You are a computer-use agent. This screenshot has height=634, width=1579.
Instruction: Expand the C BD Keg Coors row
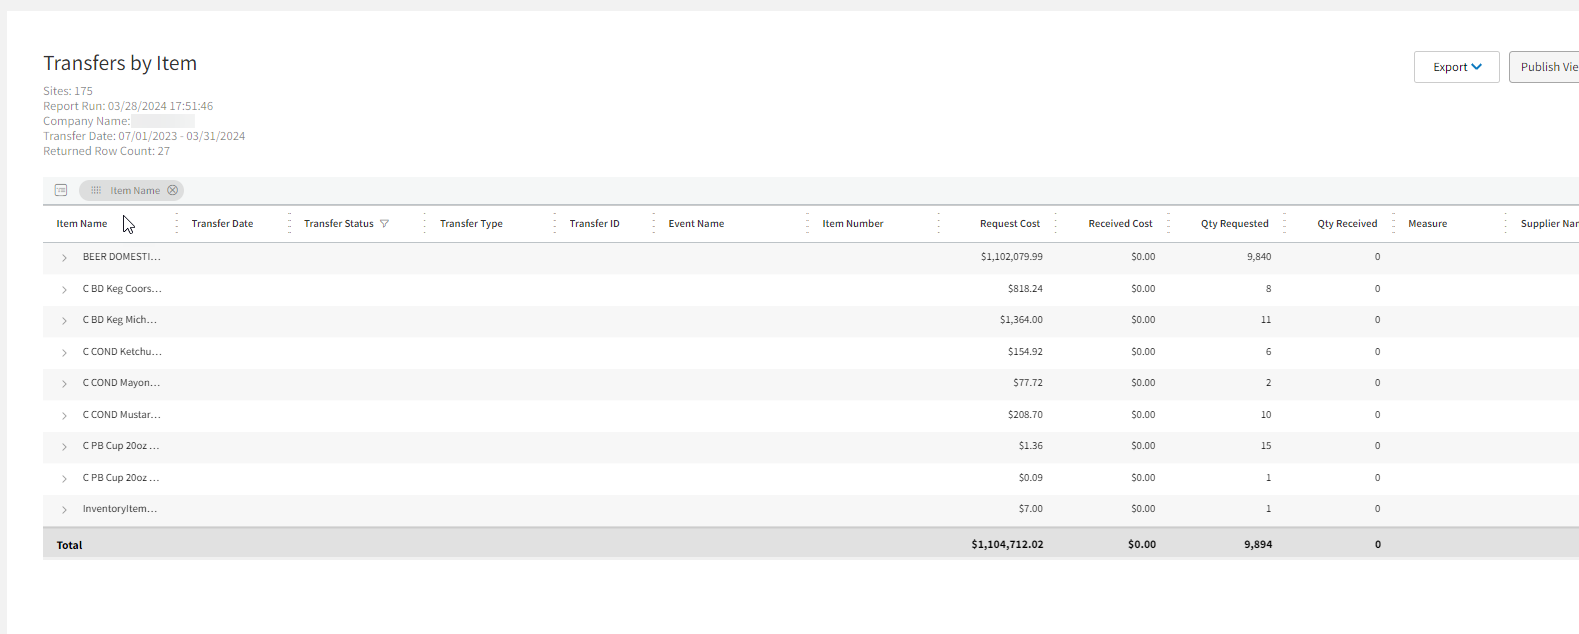64,290
